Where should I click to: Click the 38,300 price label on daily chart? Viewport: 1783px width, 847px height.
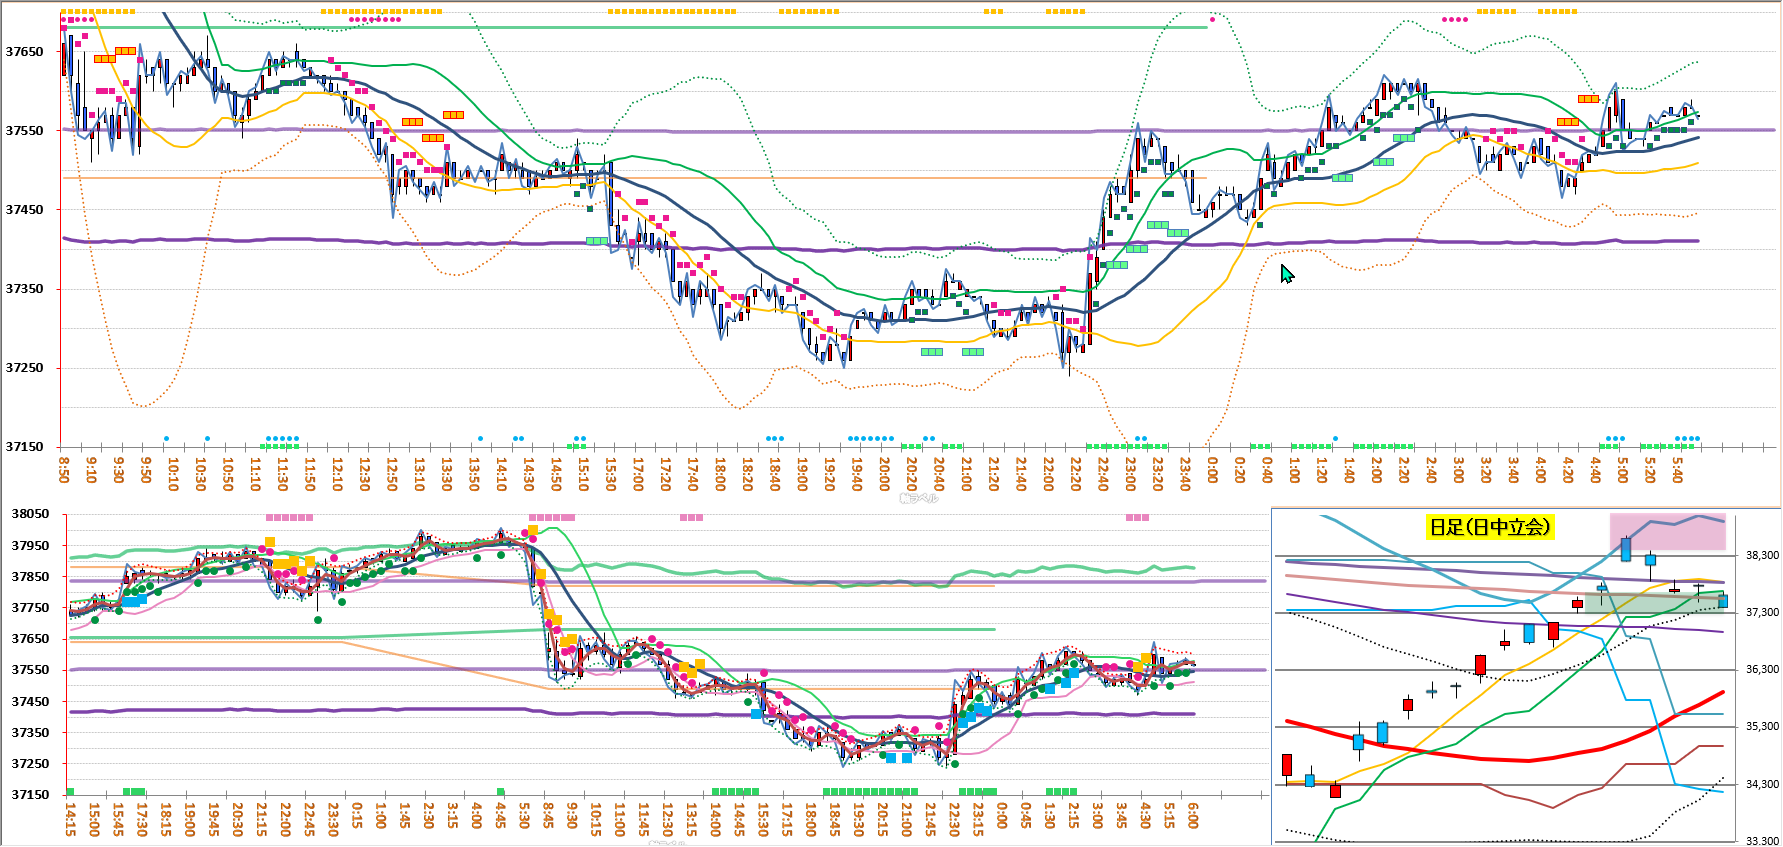1762,555
